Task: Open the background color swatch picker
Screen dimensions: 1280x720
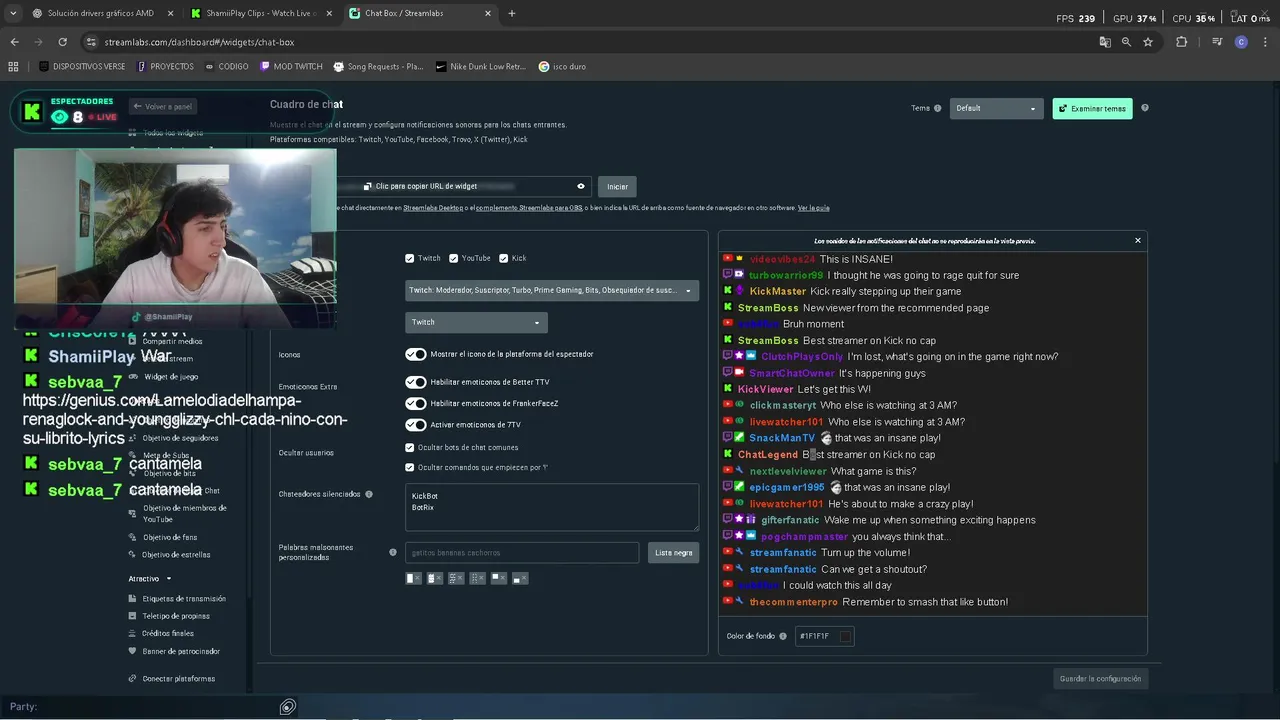Action: click(x=845, y=636)
